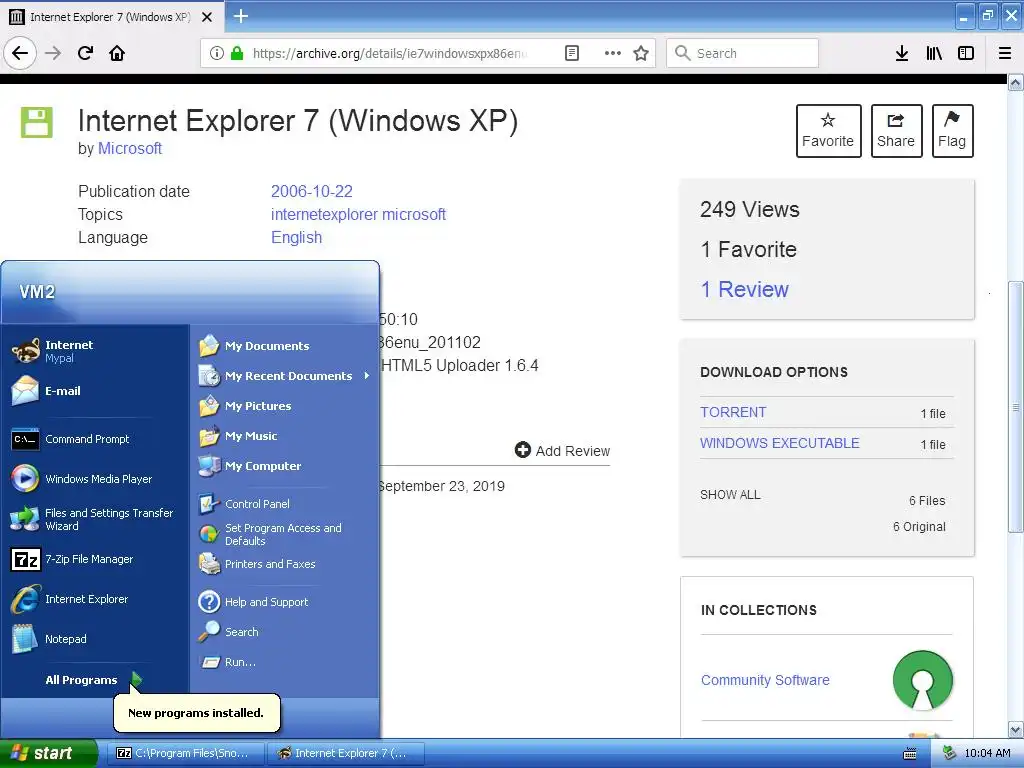Go back with the browser back arrow

tap(20, 53)
